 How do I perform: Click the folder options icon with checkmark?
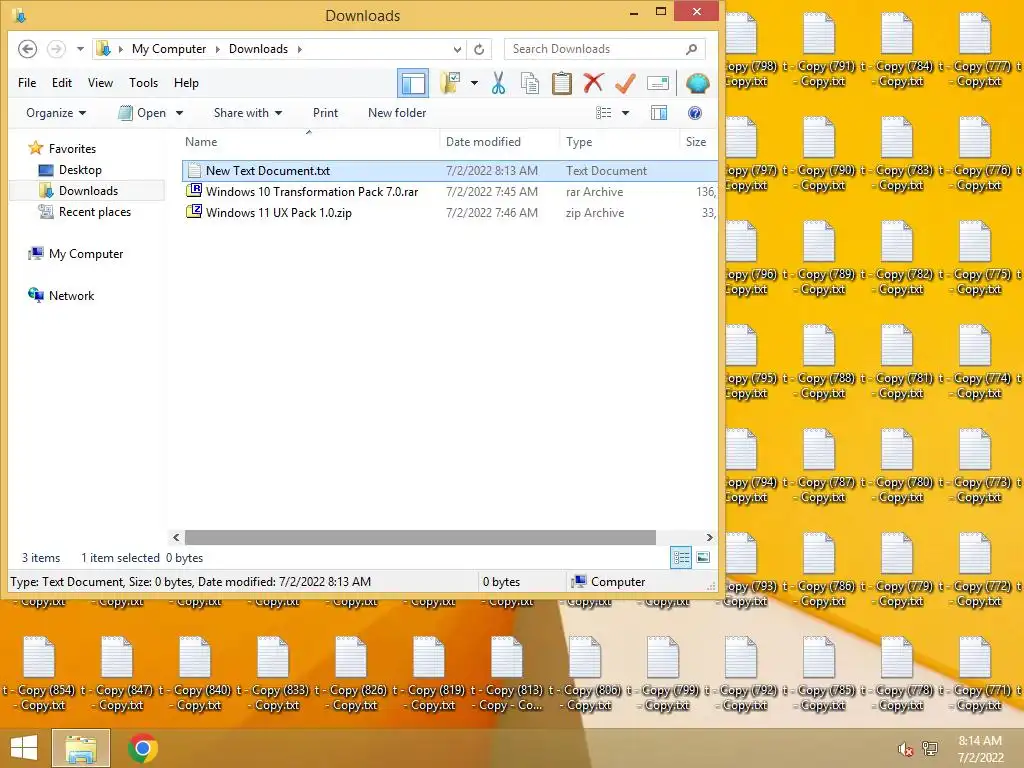click(451, 83)
